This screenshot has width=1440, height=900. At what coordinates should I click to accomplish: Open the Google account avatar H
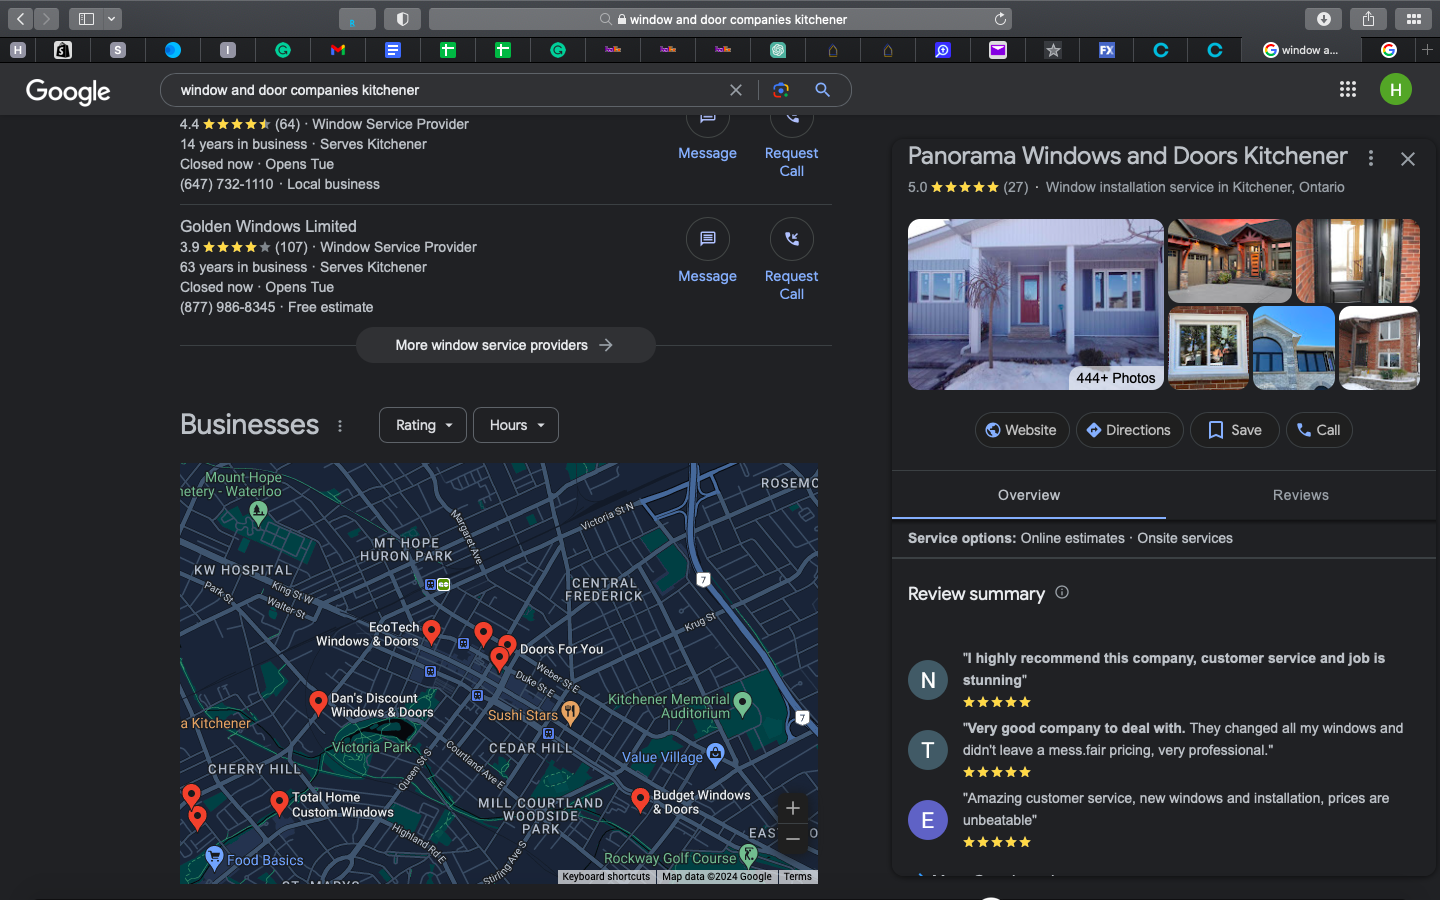tap(1396, 89)
